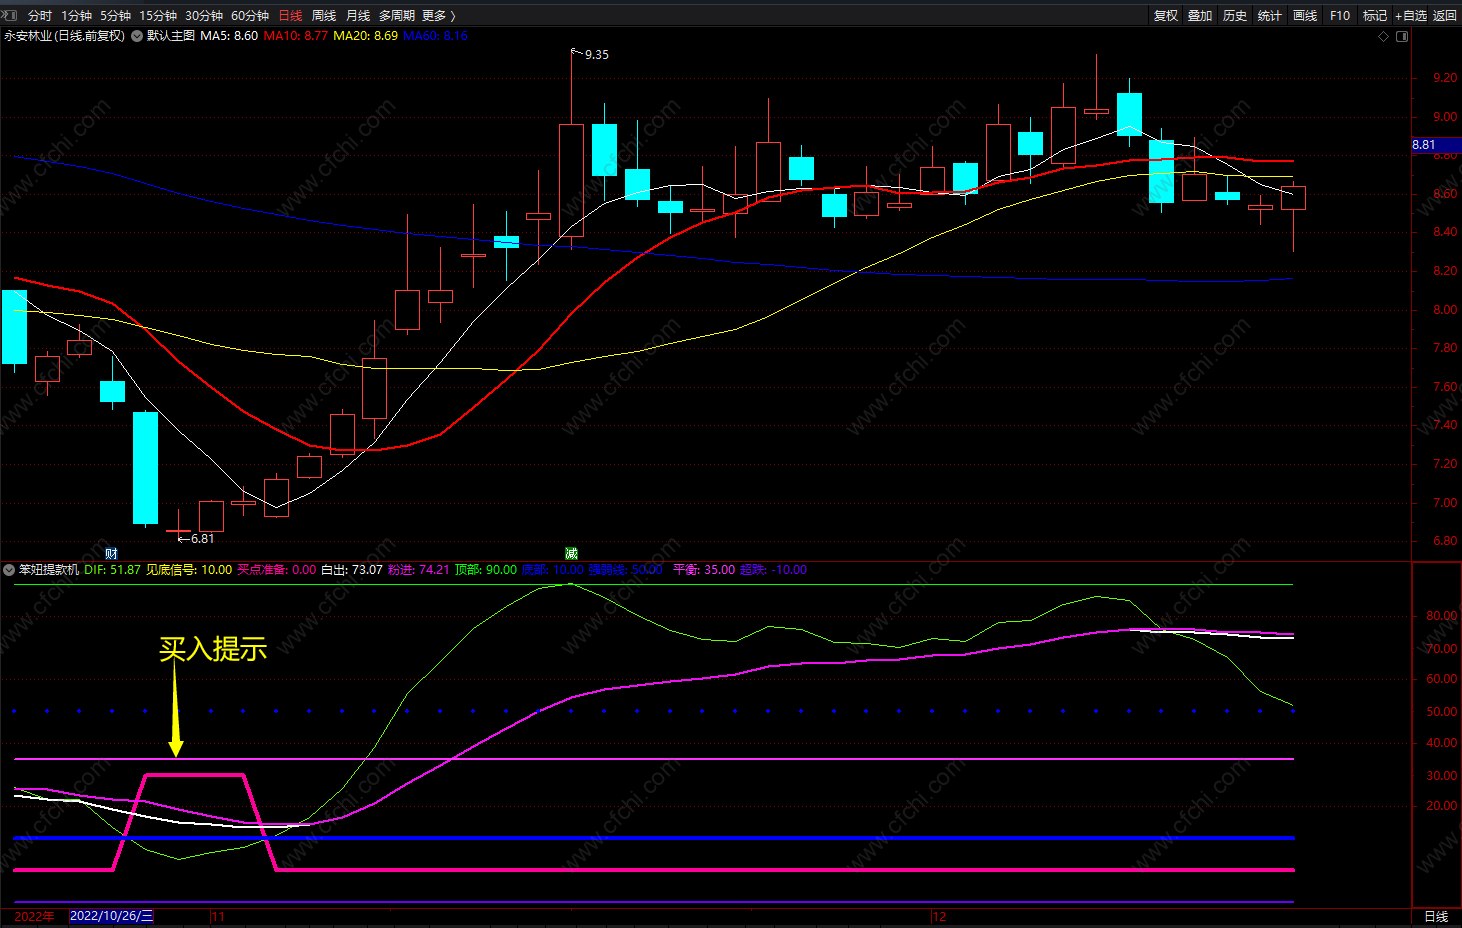Select the 5分钟 period tab
Image resolution: width=1462 pixels, height=928 pixels.
[115, 16]
